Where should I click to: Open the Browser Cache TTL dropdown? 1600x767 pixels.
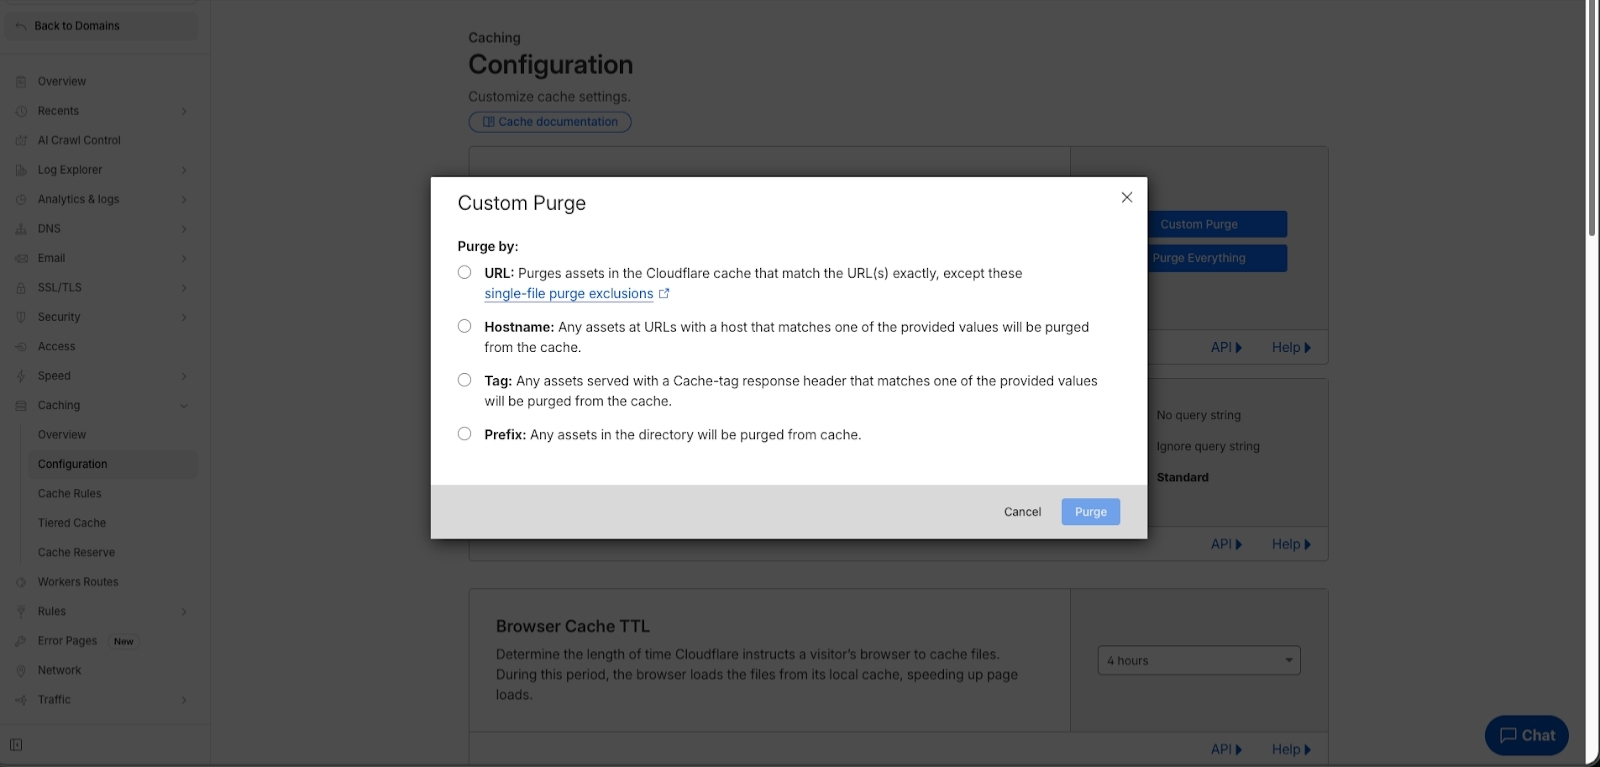click(x=1199, y=660)
